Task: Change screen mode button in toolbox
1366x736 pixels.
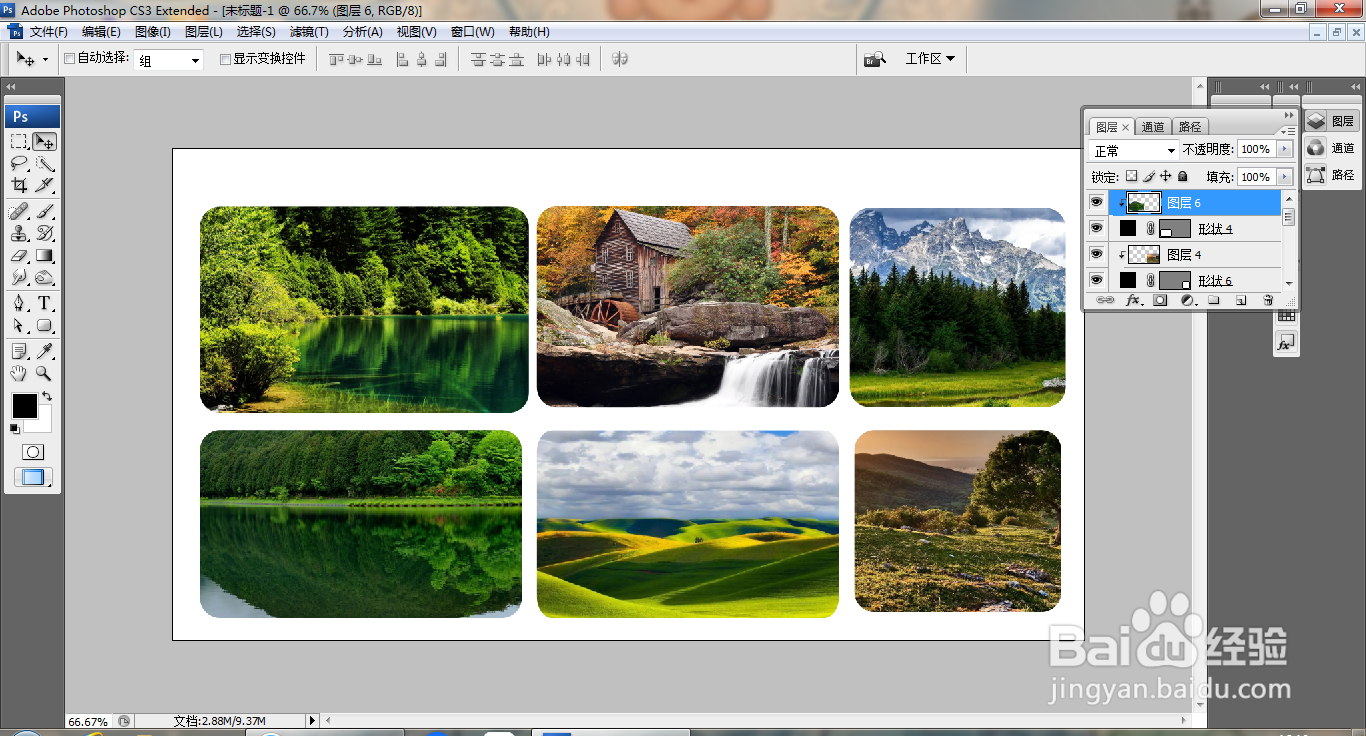Action: pos(33,477)
